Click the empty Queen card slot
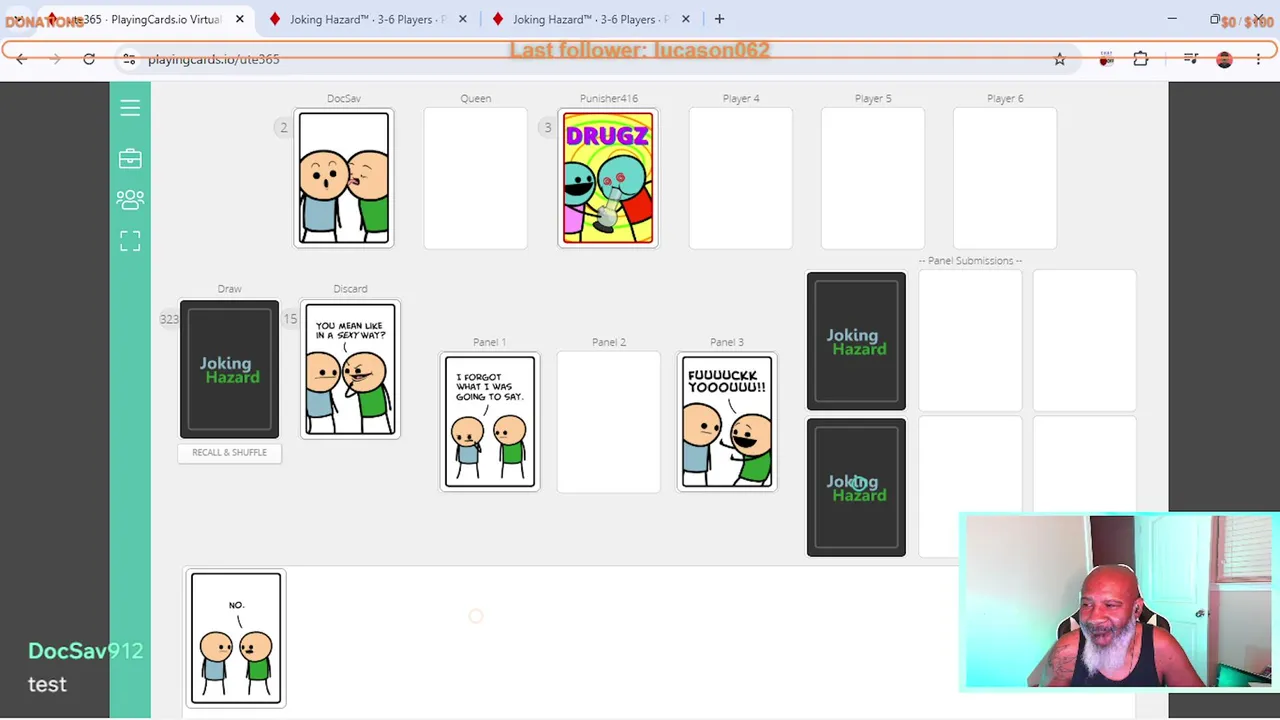 476,178
